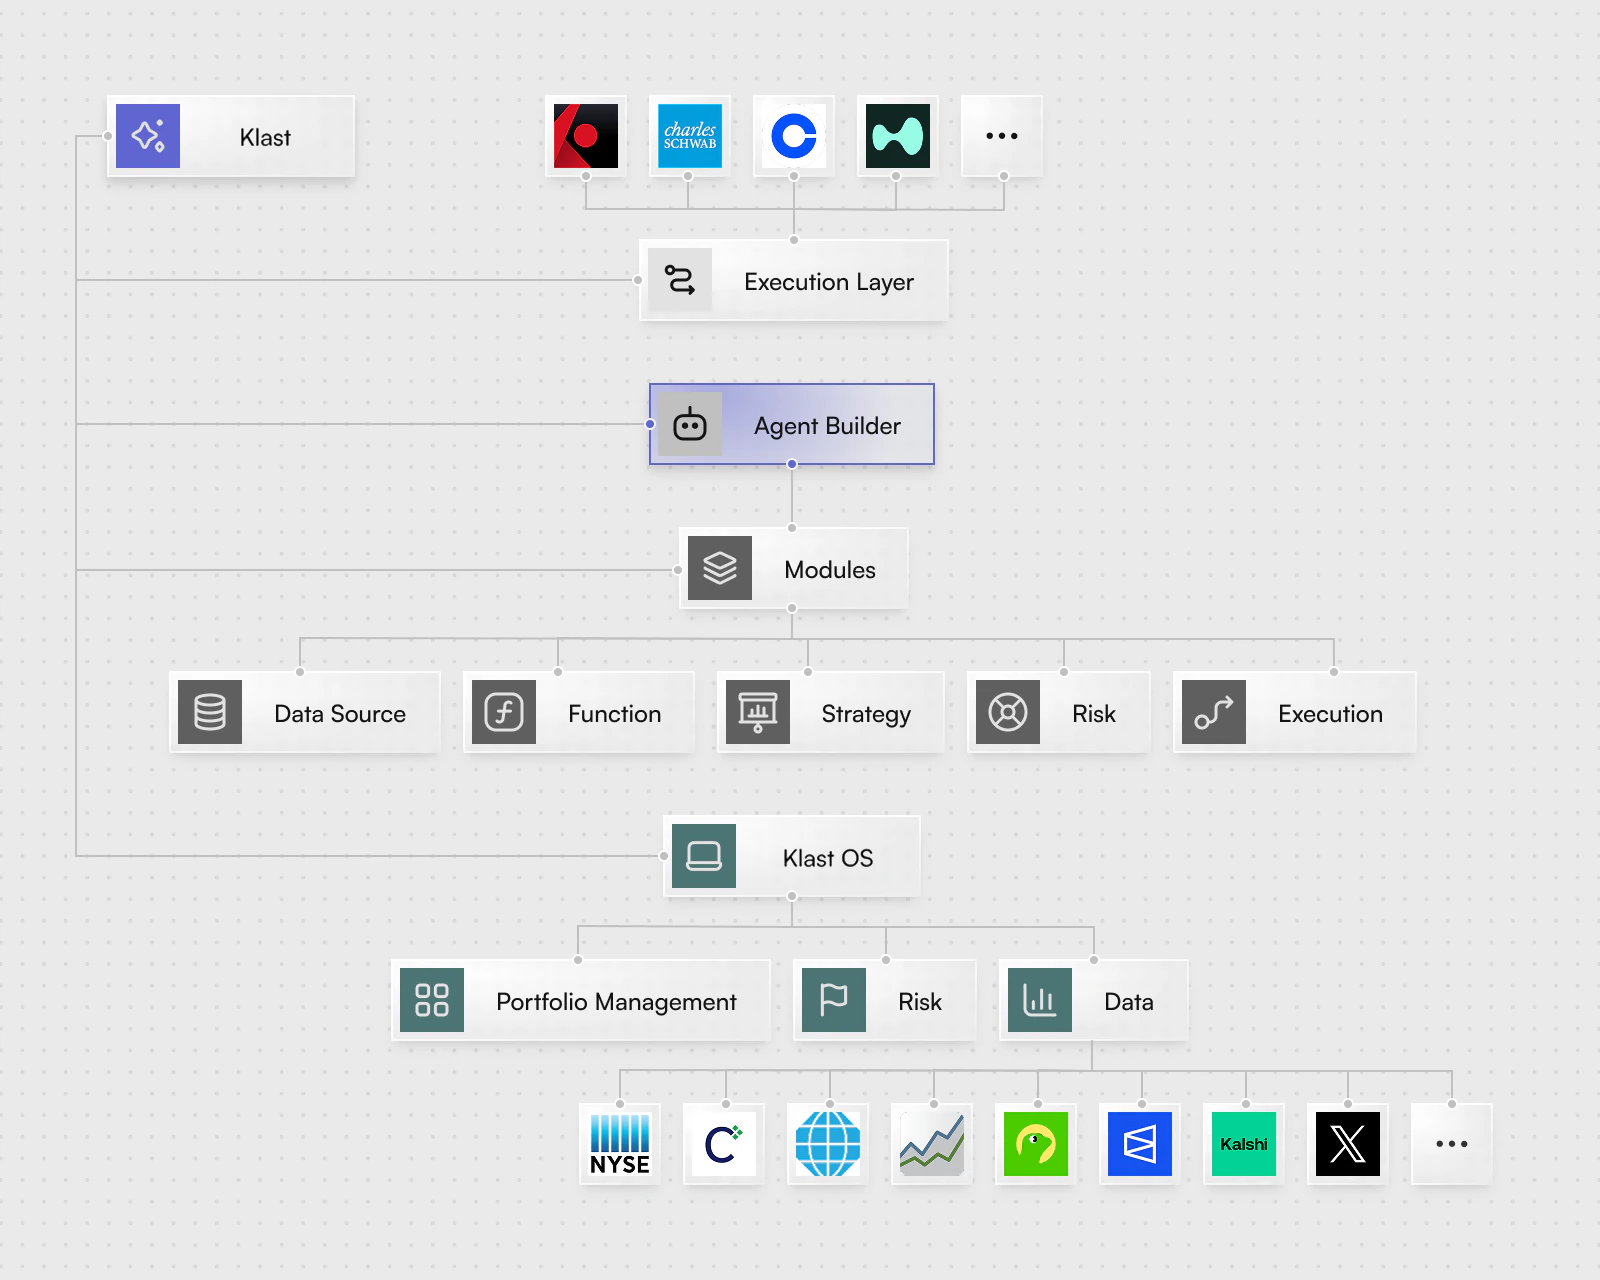
Task: Select the Data Source module label
Action: click(340, 714)
